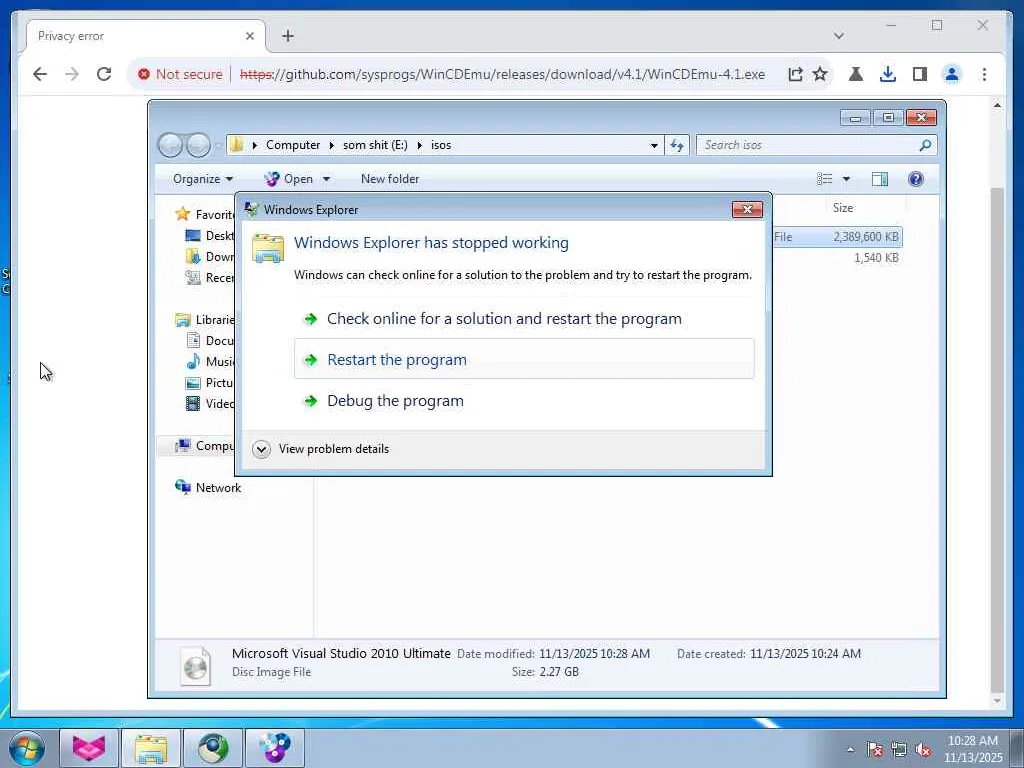Click the Search isos field
Image resolution: width=1024 pixels, height=768 pixels.
point(816,145)
